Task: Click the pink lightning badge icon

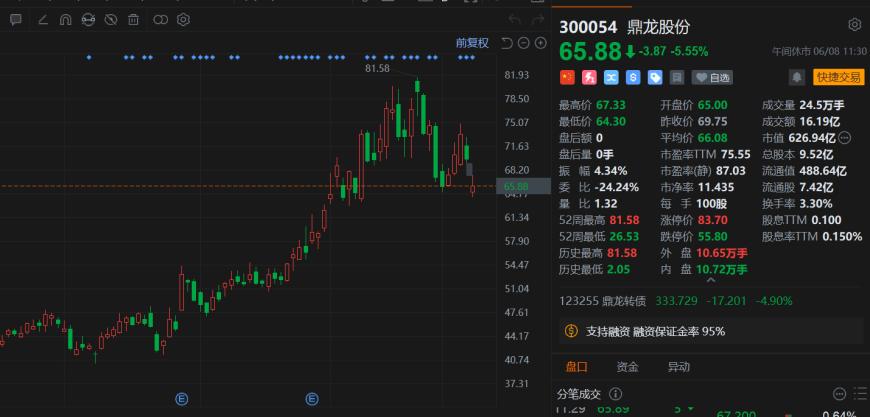Action: point(589,78)
